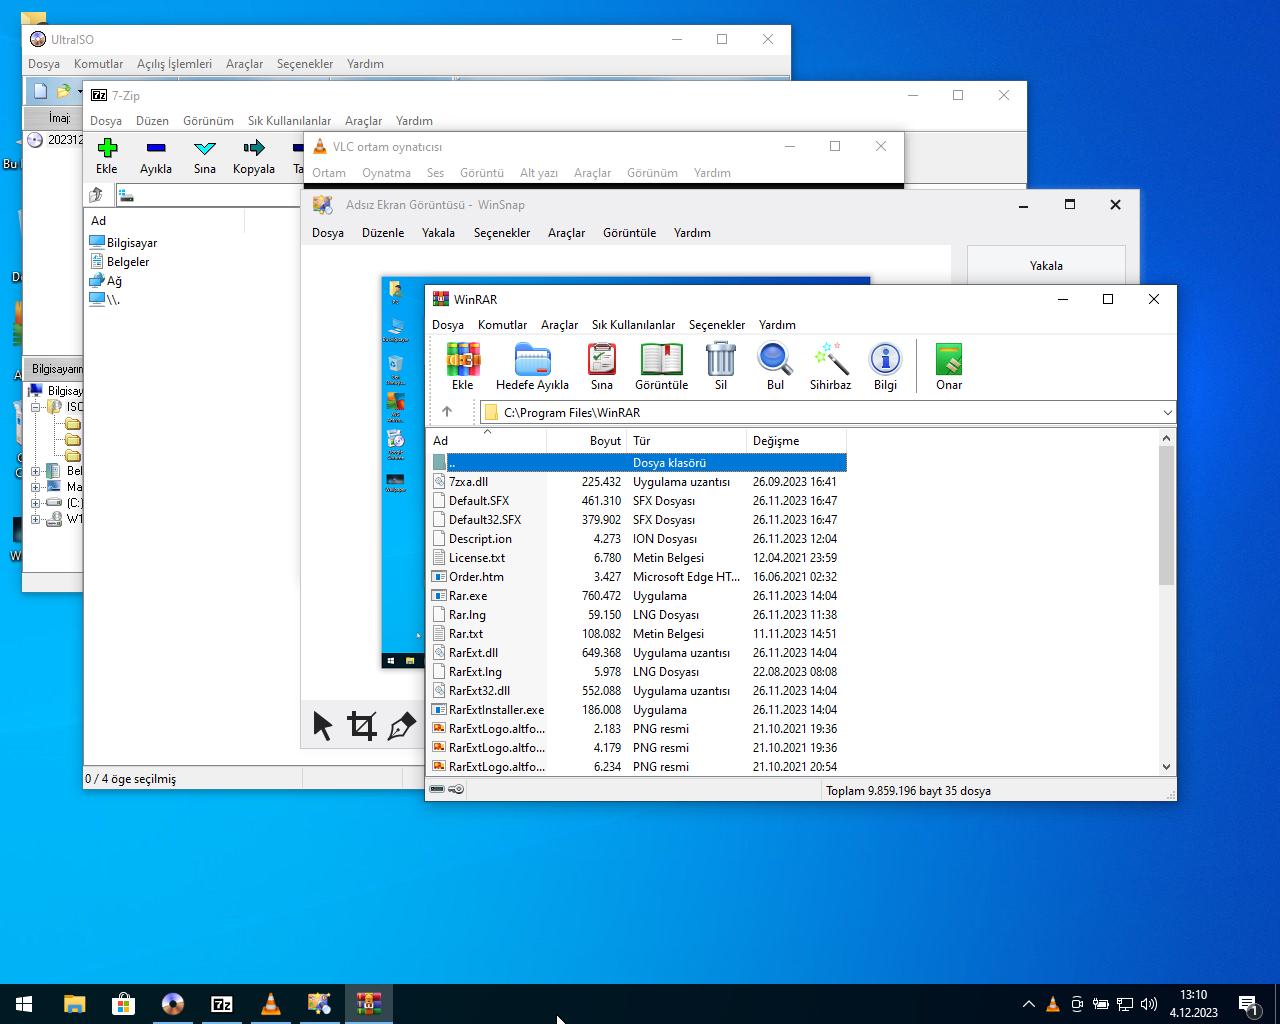The height and width of the screenshot is (1024, 1280).
Task: Expand the ISO node in UltraISO tree
Action: point(36,407)
